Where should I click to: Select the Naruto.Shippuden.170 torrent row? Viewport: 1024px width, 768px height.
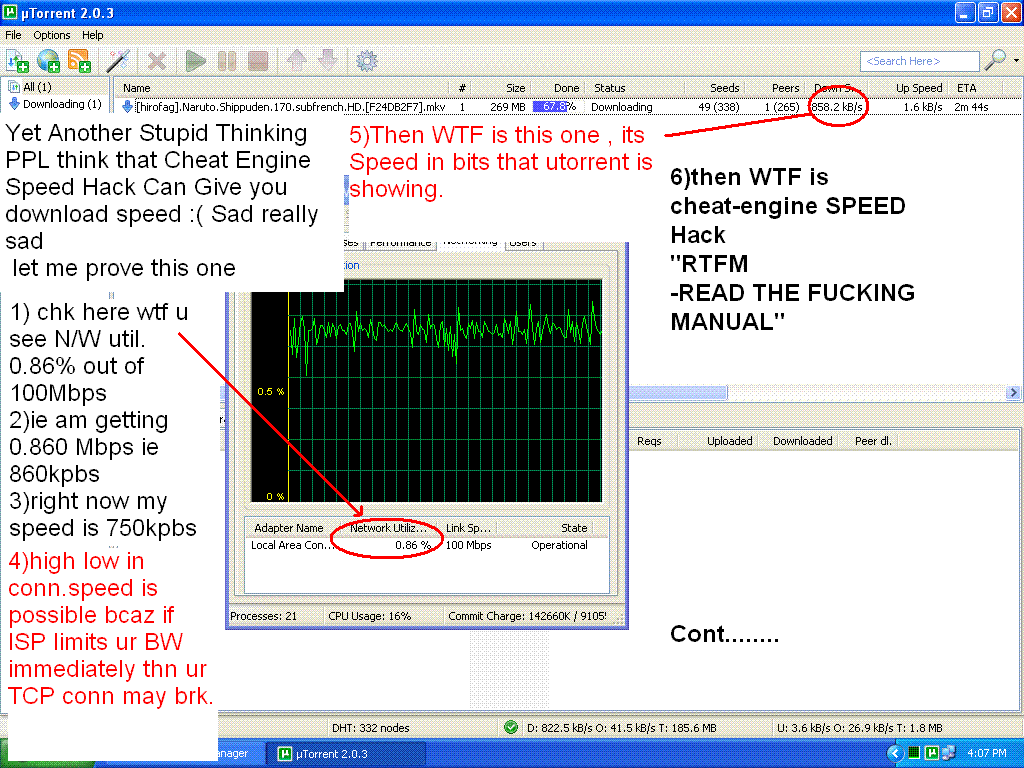tap(568, 106)
